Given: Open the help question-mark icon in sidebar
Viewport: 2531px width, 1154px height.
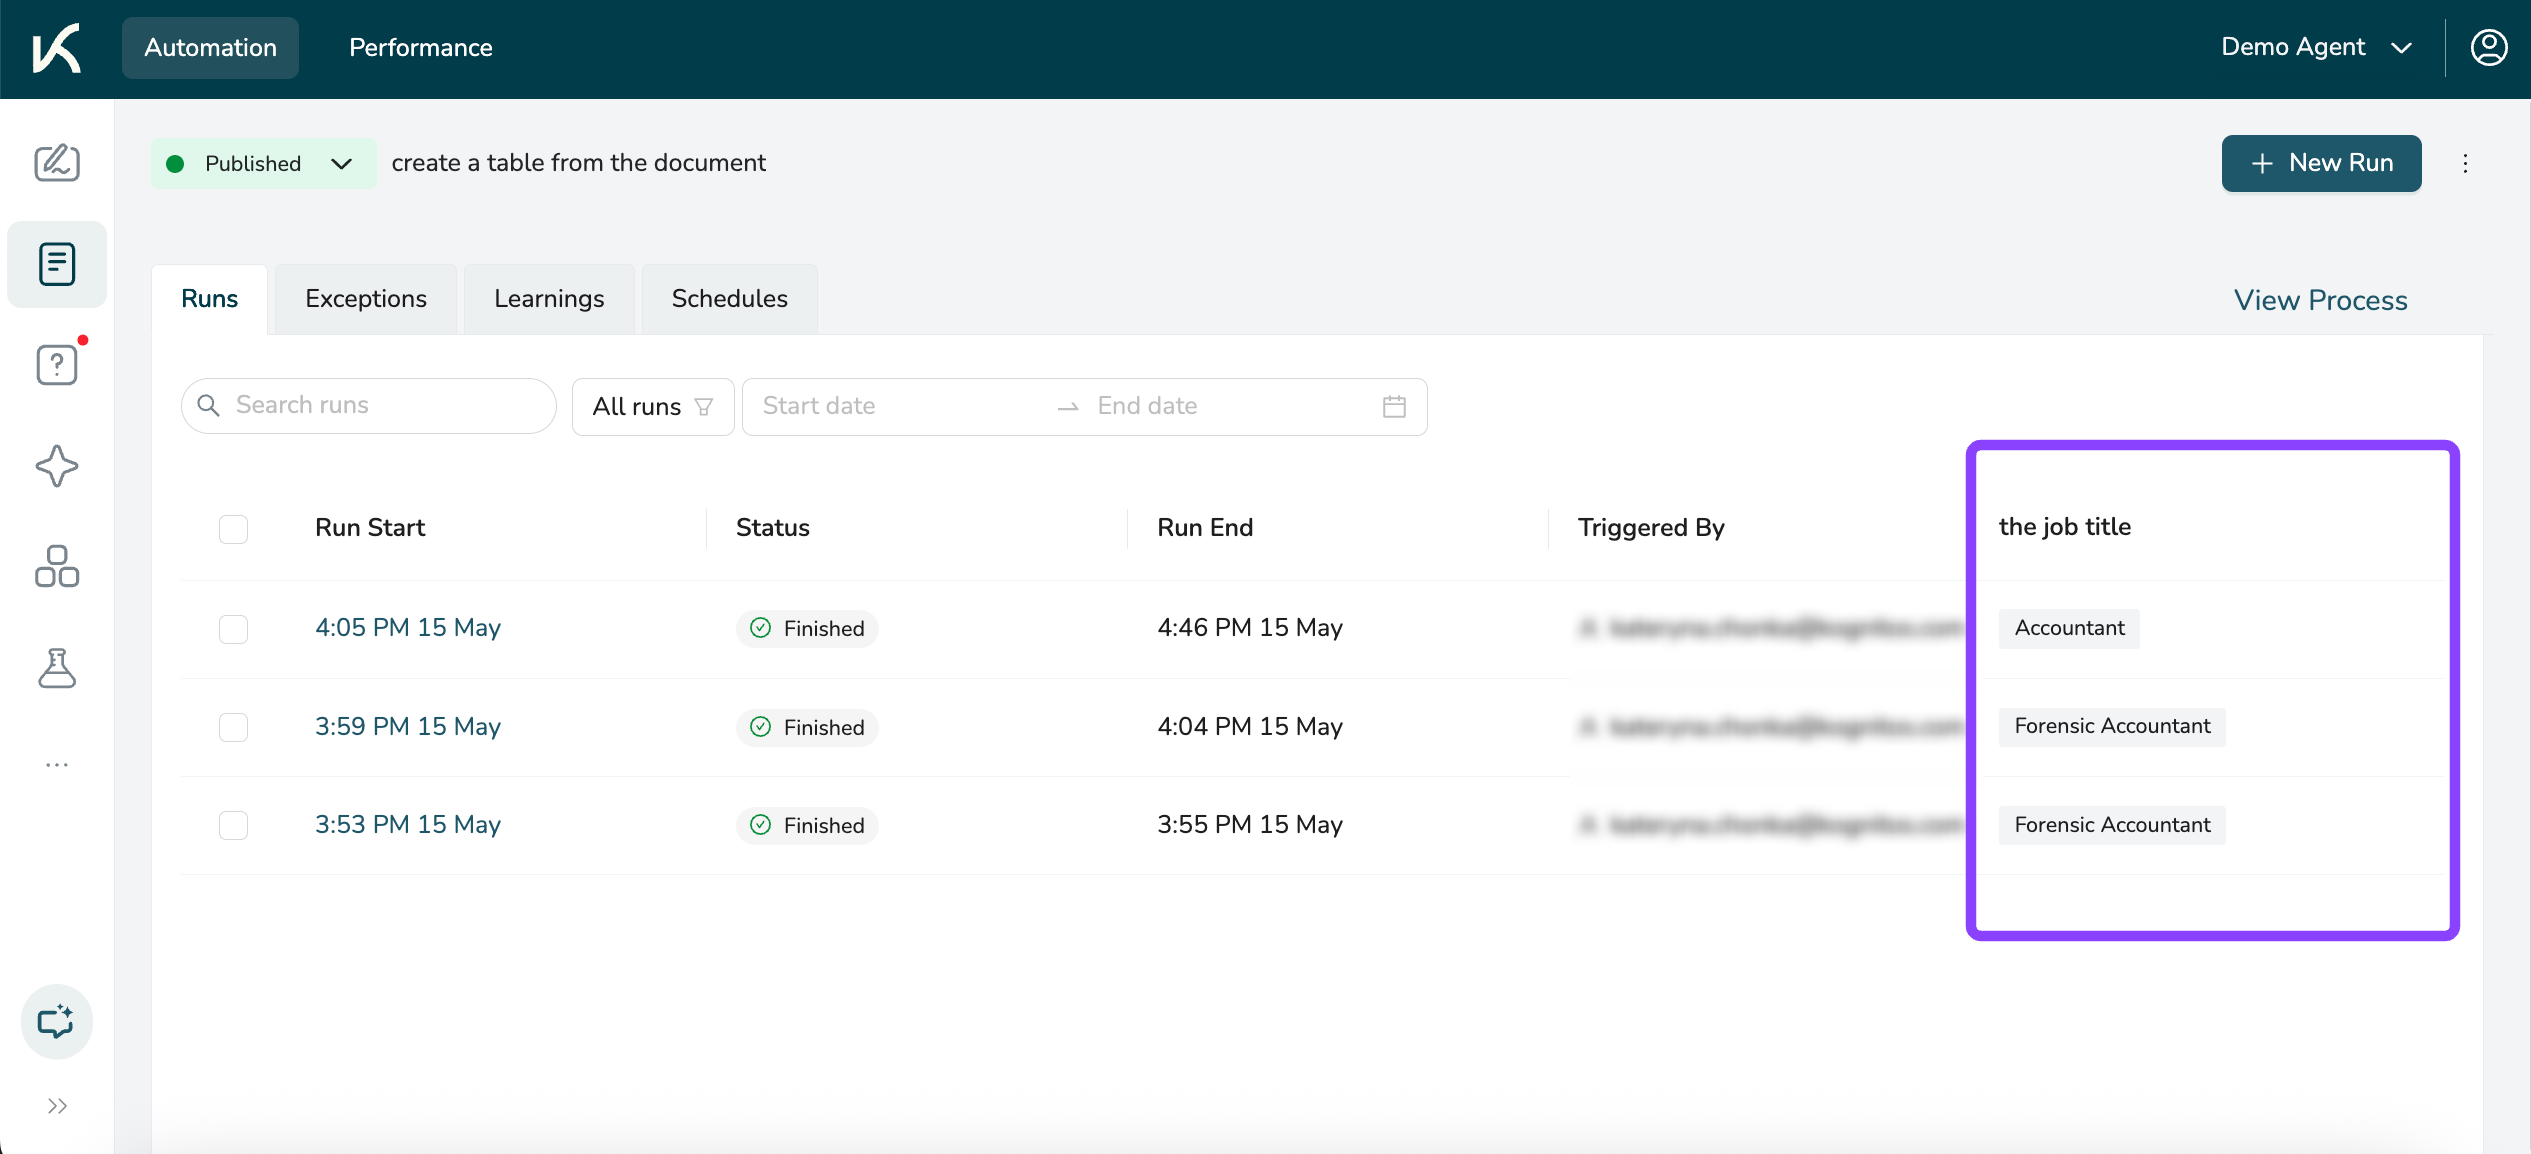Looking at the screenshot, I should pos(57,365).
